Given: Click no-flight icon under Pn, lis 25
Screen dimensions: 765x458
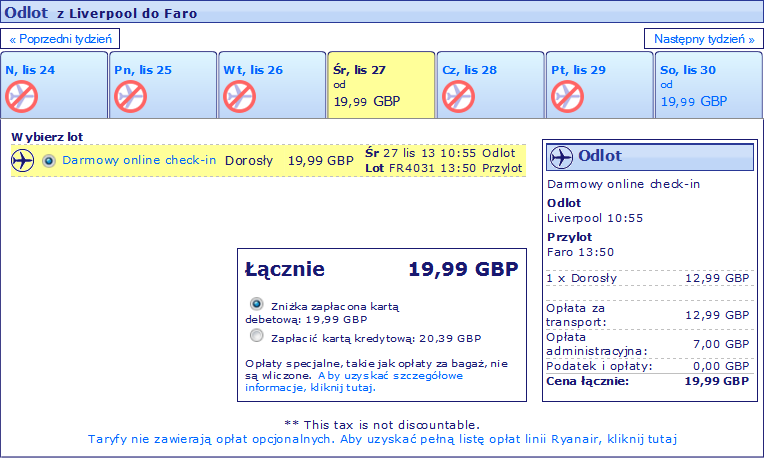Looking at the screenshot, I should tap(130, 97).
